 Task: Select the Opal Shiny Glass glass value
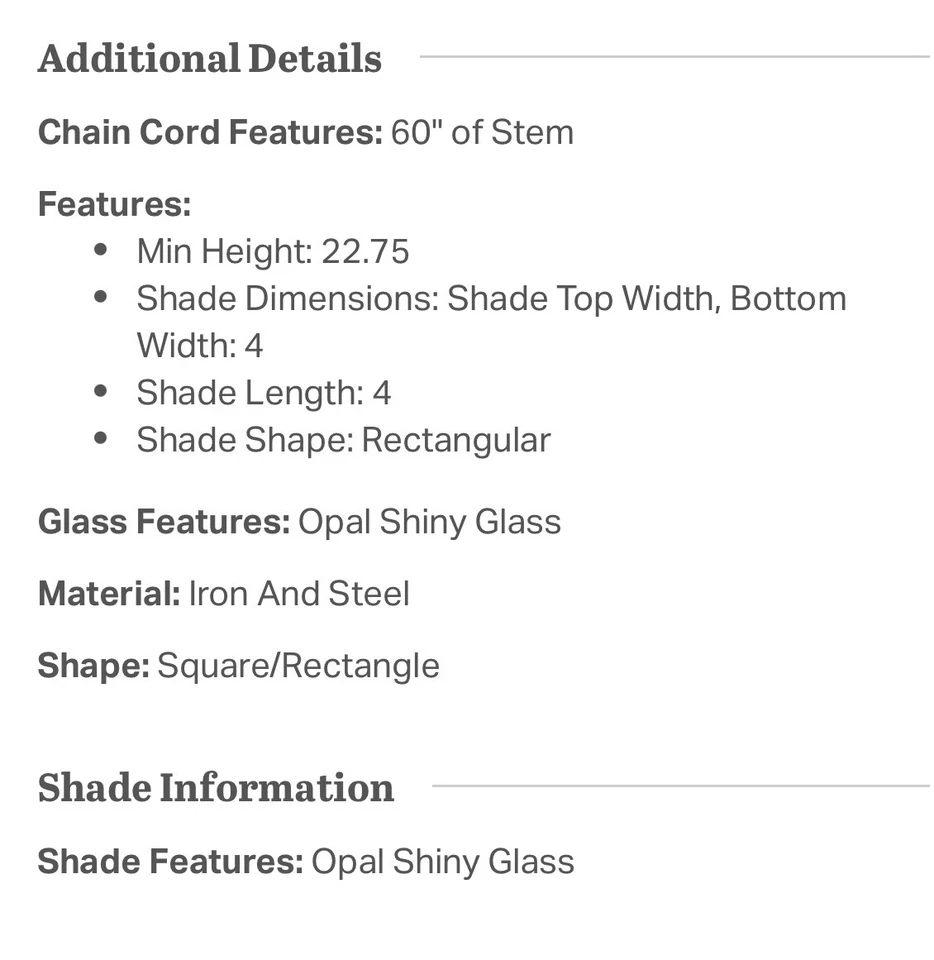430,522
